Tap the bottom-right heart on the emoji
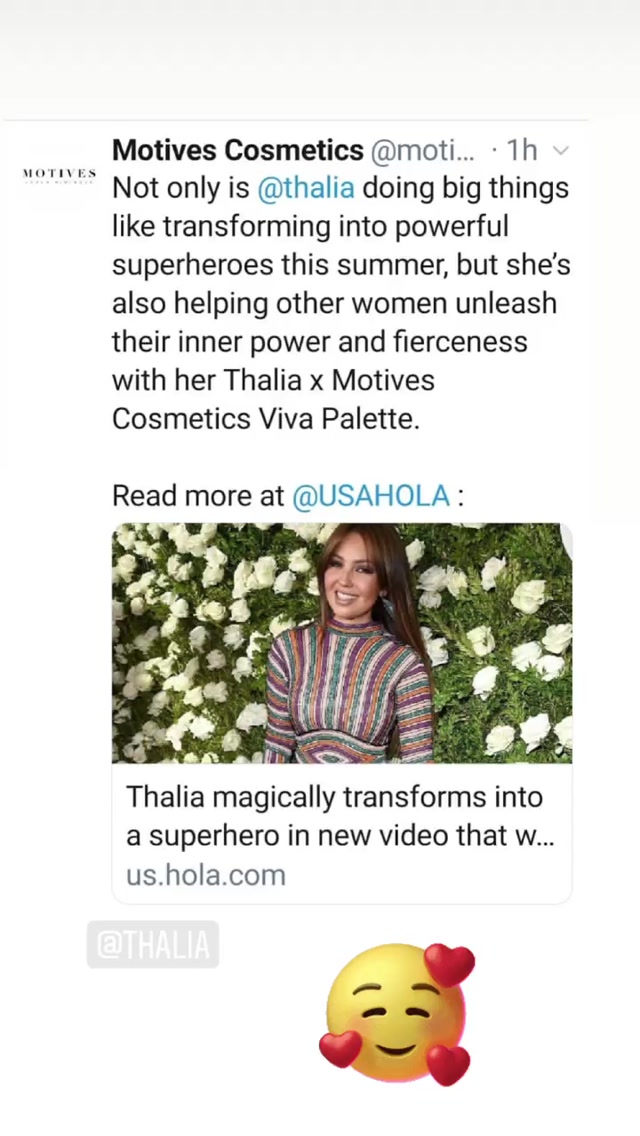This screenshot has width=640, height=1136. [448, 1064]
